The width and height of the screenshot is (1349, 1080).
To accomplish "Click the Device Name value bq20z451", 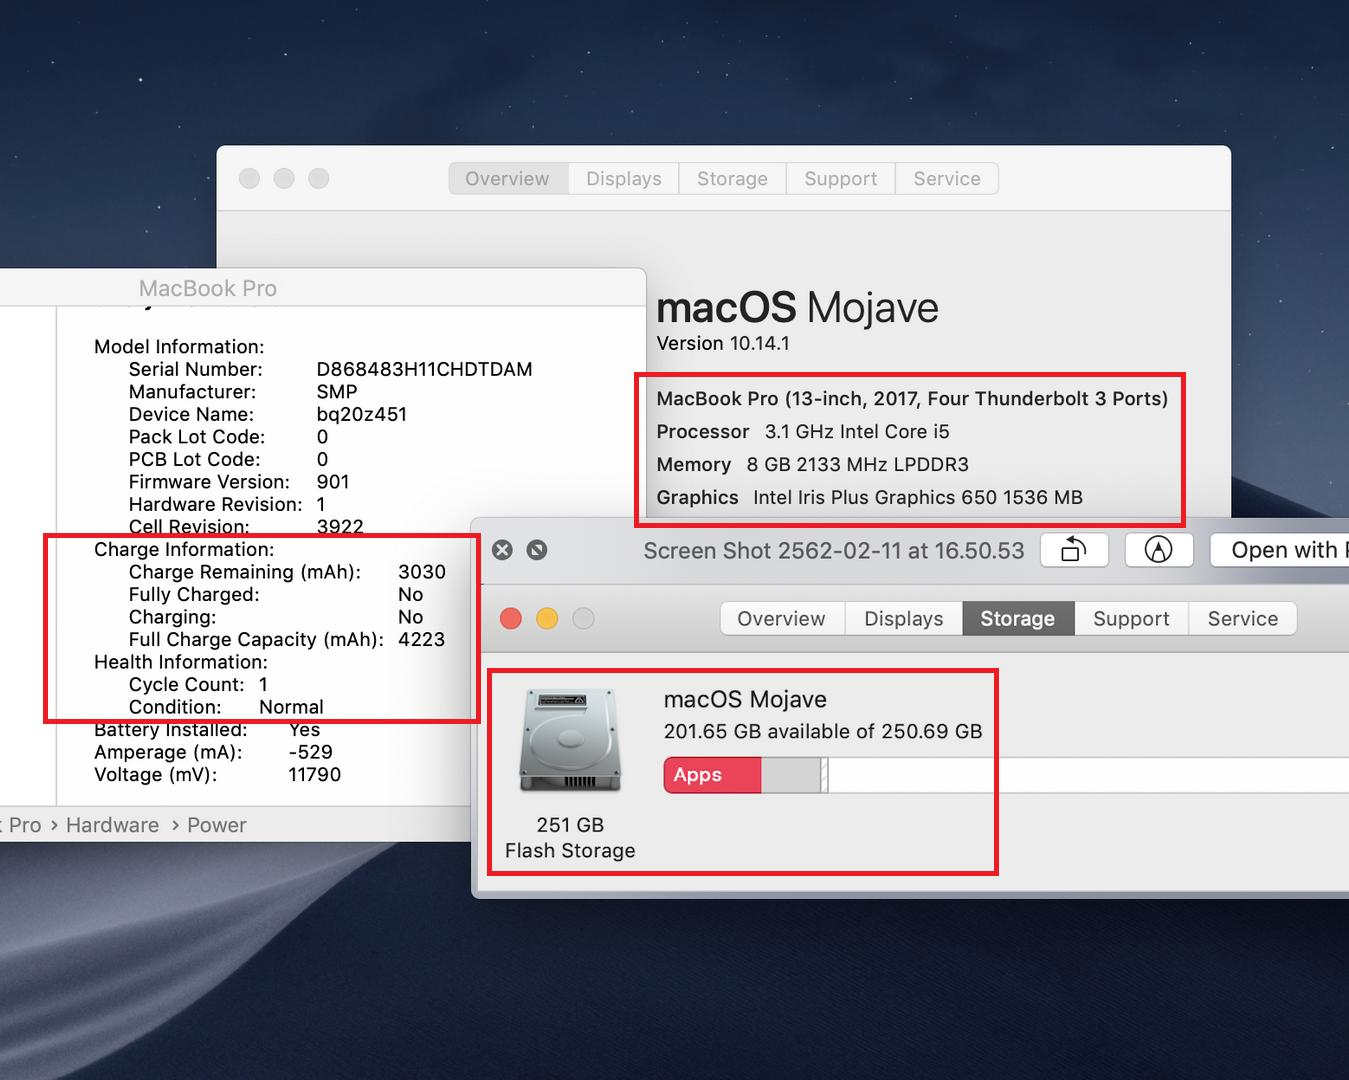I will tap(362, 414).
